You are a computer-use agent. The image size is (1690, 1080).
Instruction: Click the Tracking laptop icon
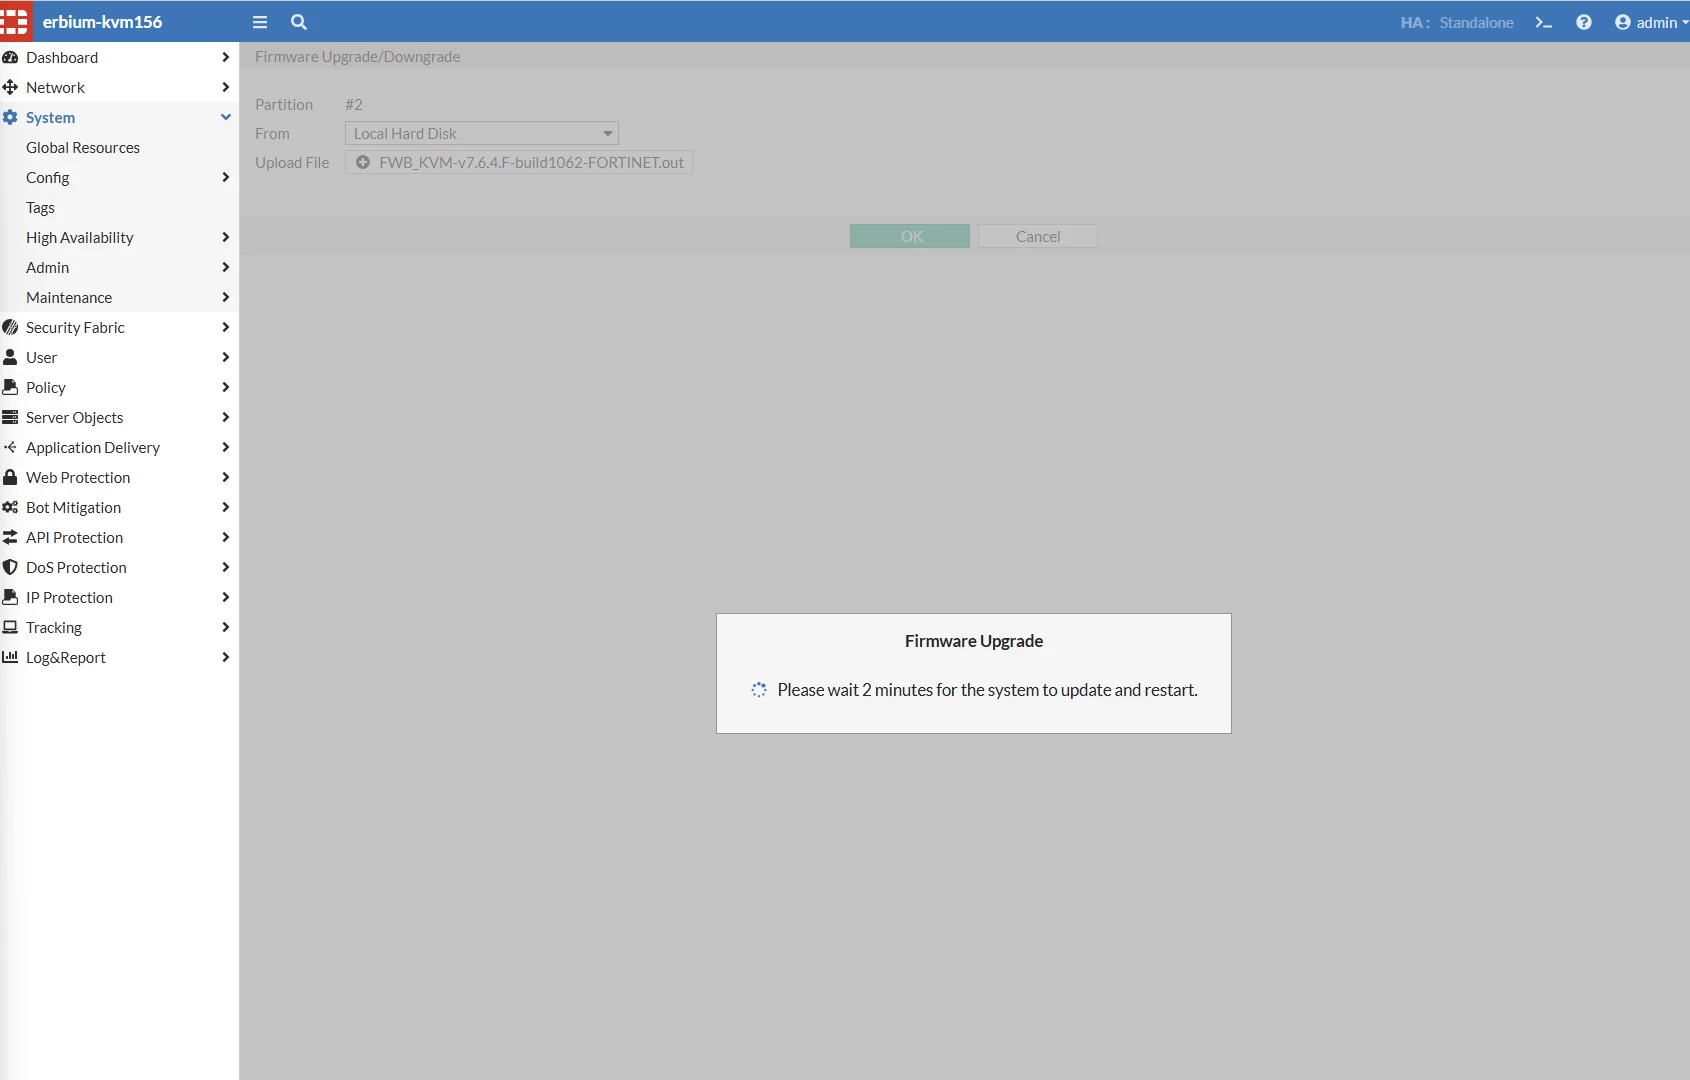coord(10,627)
